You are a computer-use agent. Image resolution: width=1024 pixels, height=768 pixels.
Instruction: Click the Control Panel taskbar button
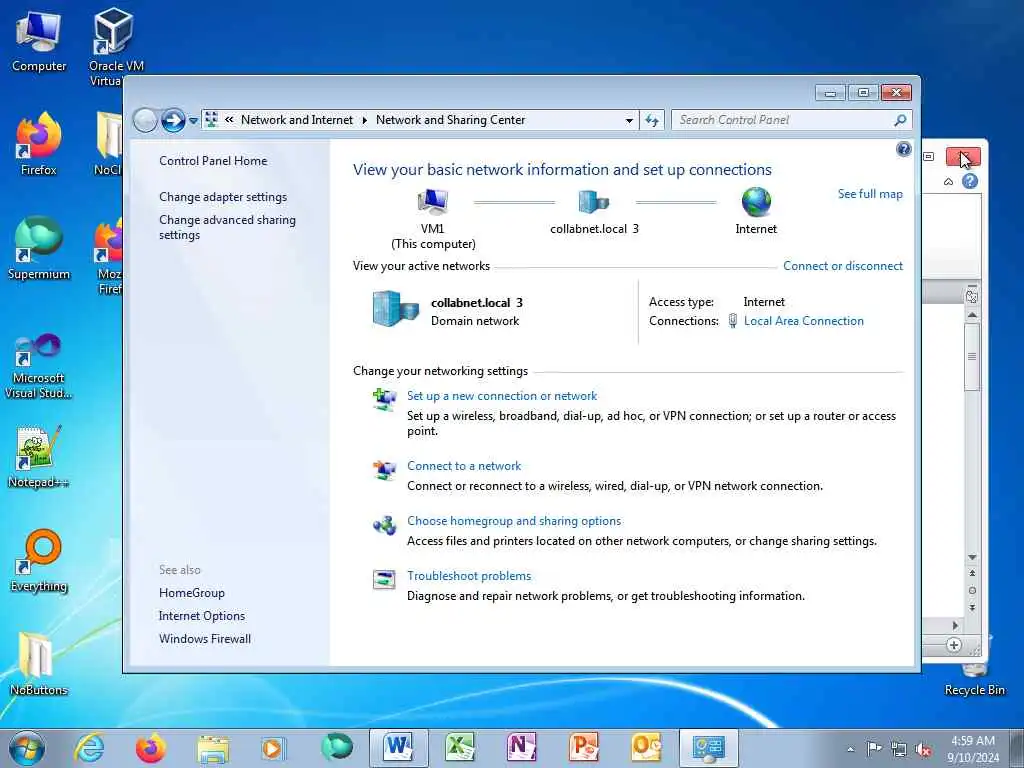point(709,748)
